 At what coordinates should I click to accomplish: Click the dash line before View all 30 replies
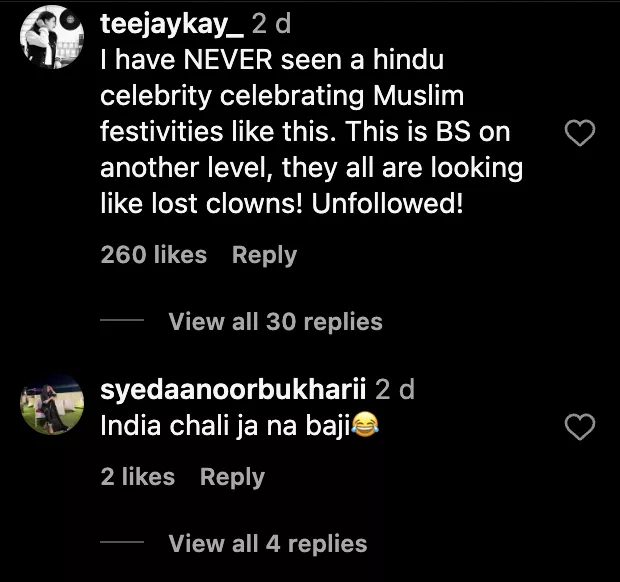123,322
